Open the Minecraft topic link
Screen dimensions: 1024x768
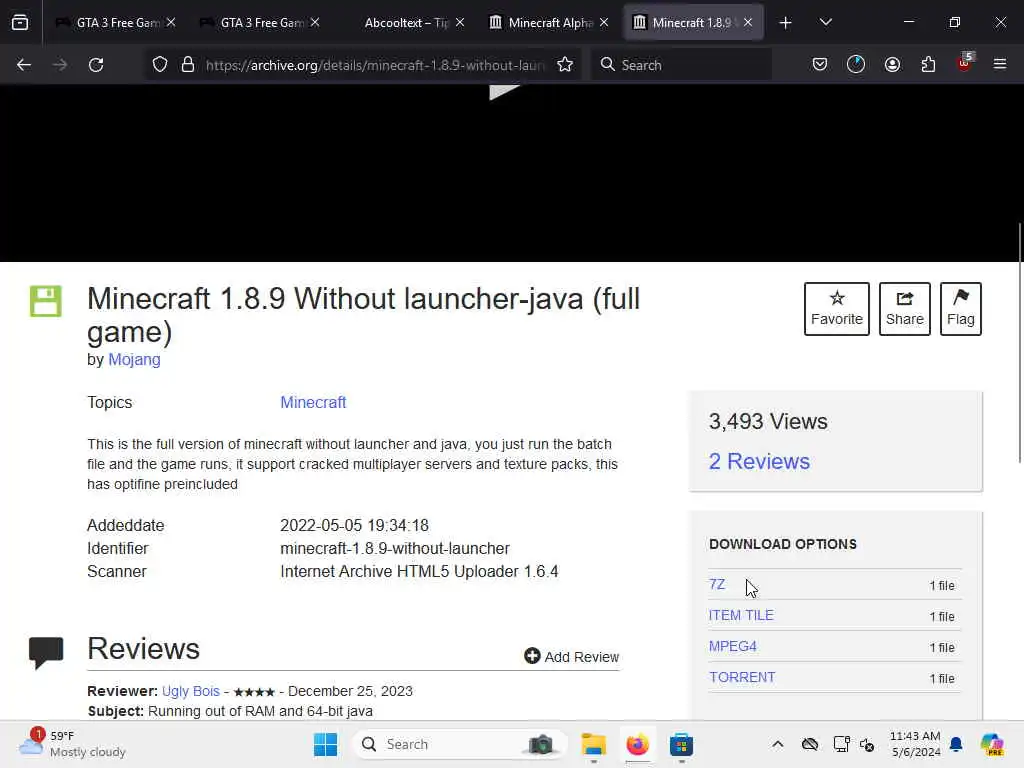tap(313, 402)
